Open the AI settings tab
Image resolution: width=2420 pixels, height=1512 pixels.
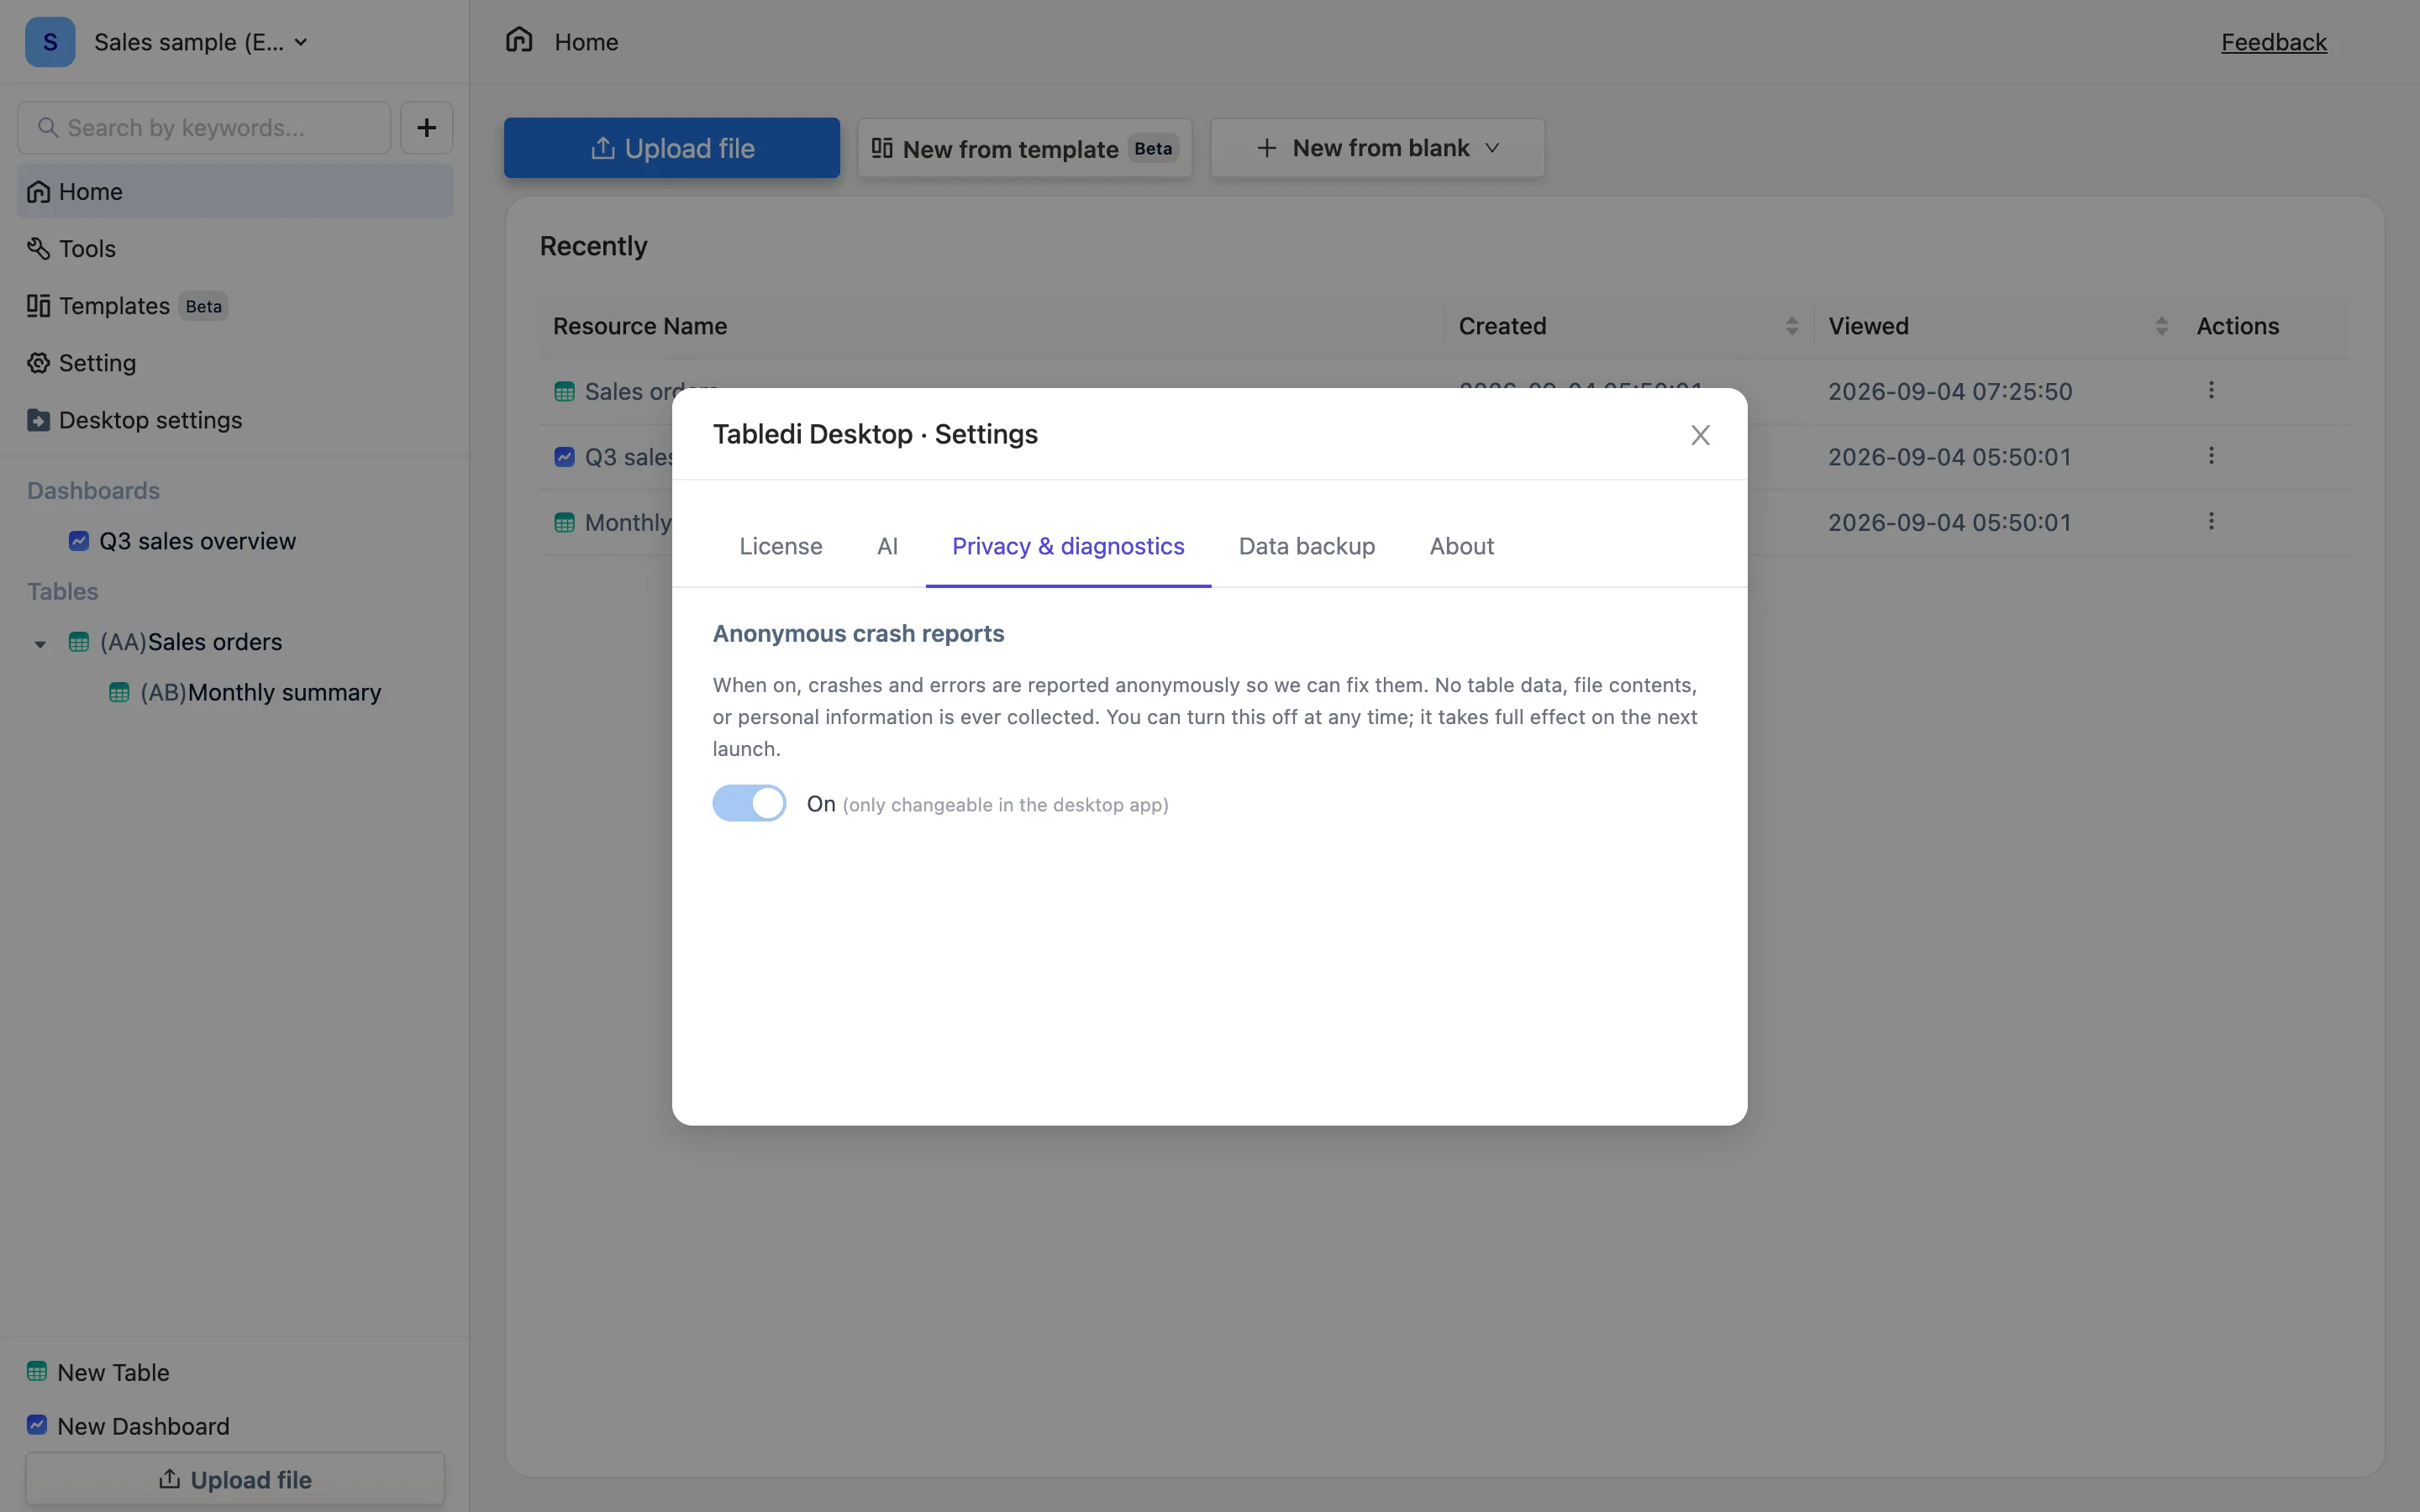(x=887, y=546)
